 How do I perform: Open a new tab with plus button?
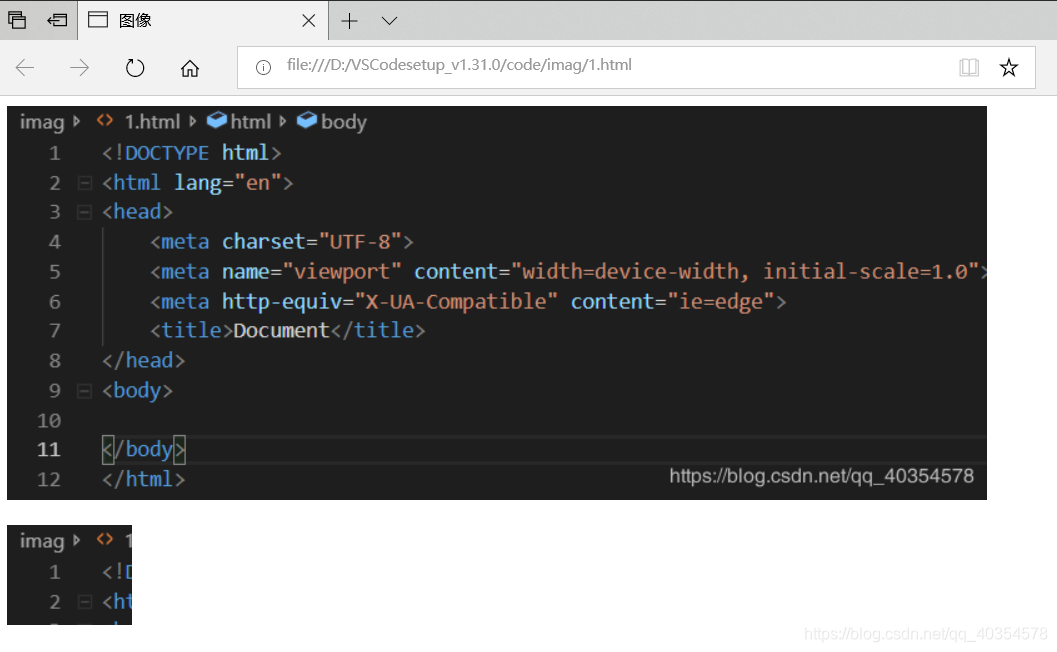(x=349, y=21)
